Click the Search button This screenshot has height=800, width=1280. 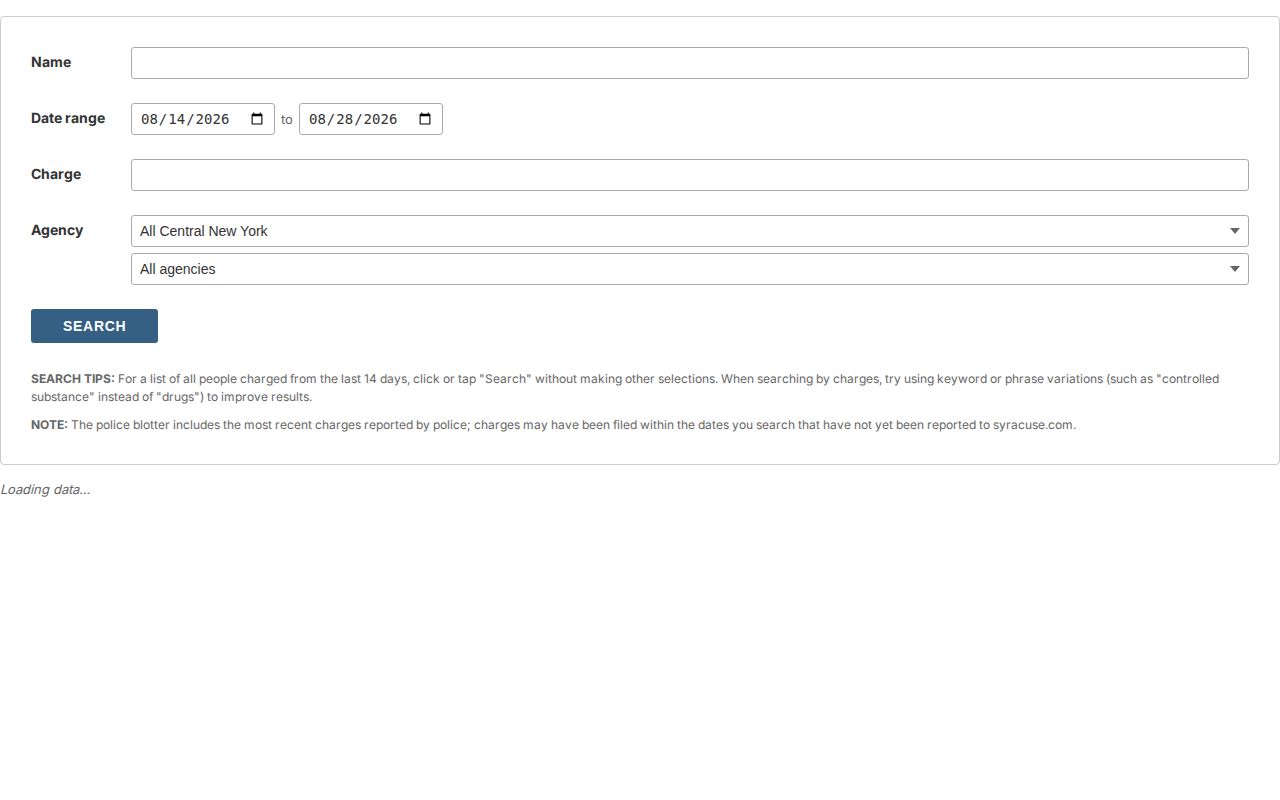(x=94, y=326)
